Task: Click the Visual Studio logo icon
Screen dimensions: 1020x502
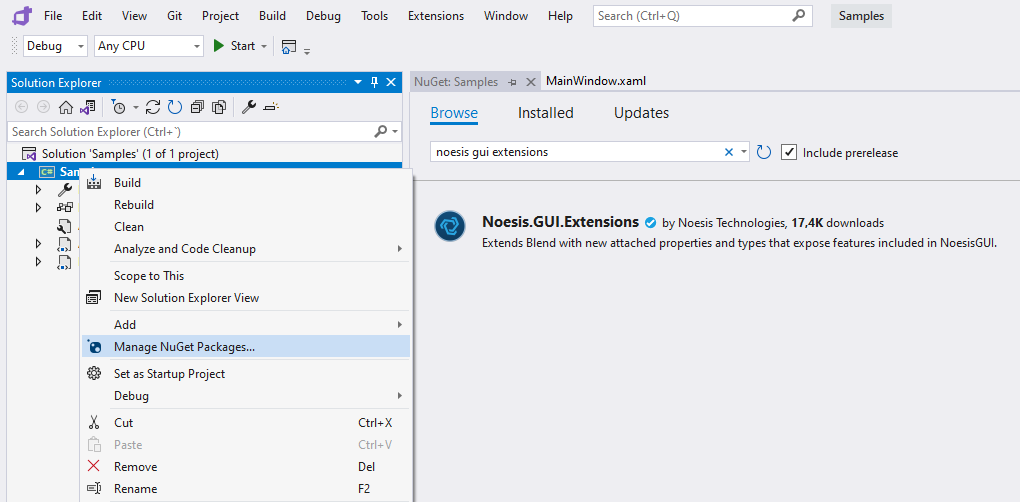Action: [x=21, y=15]
